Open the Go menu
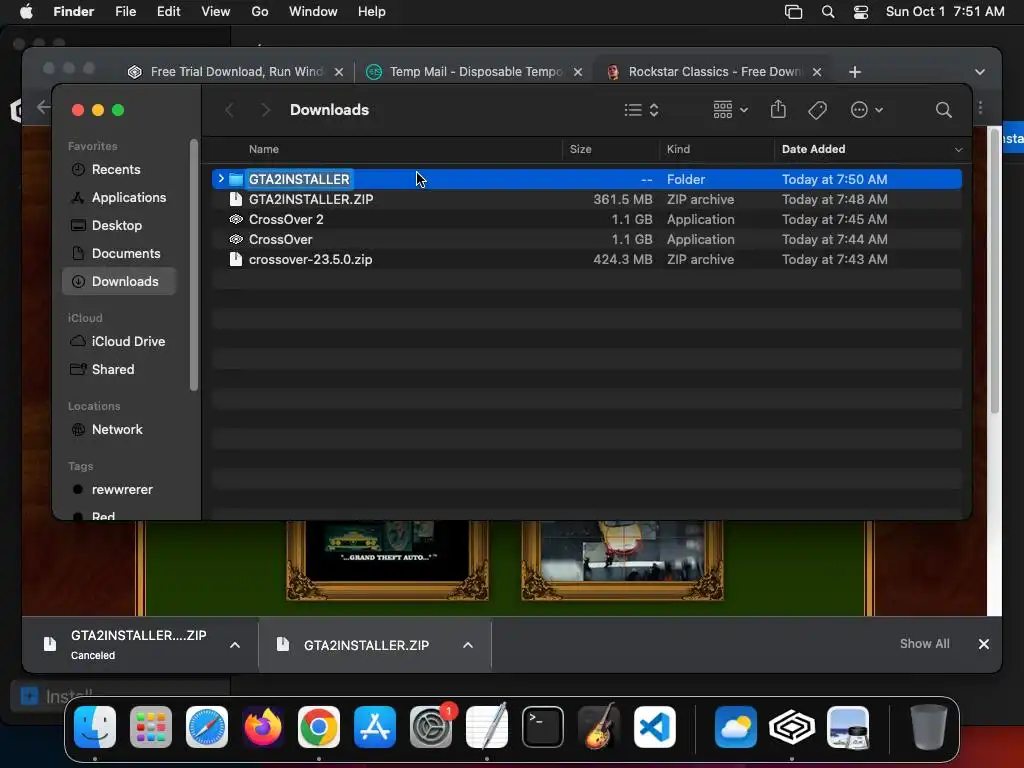The height and width of the screenshot is (768, 1024). (x=259, y=12)
